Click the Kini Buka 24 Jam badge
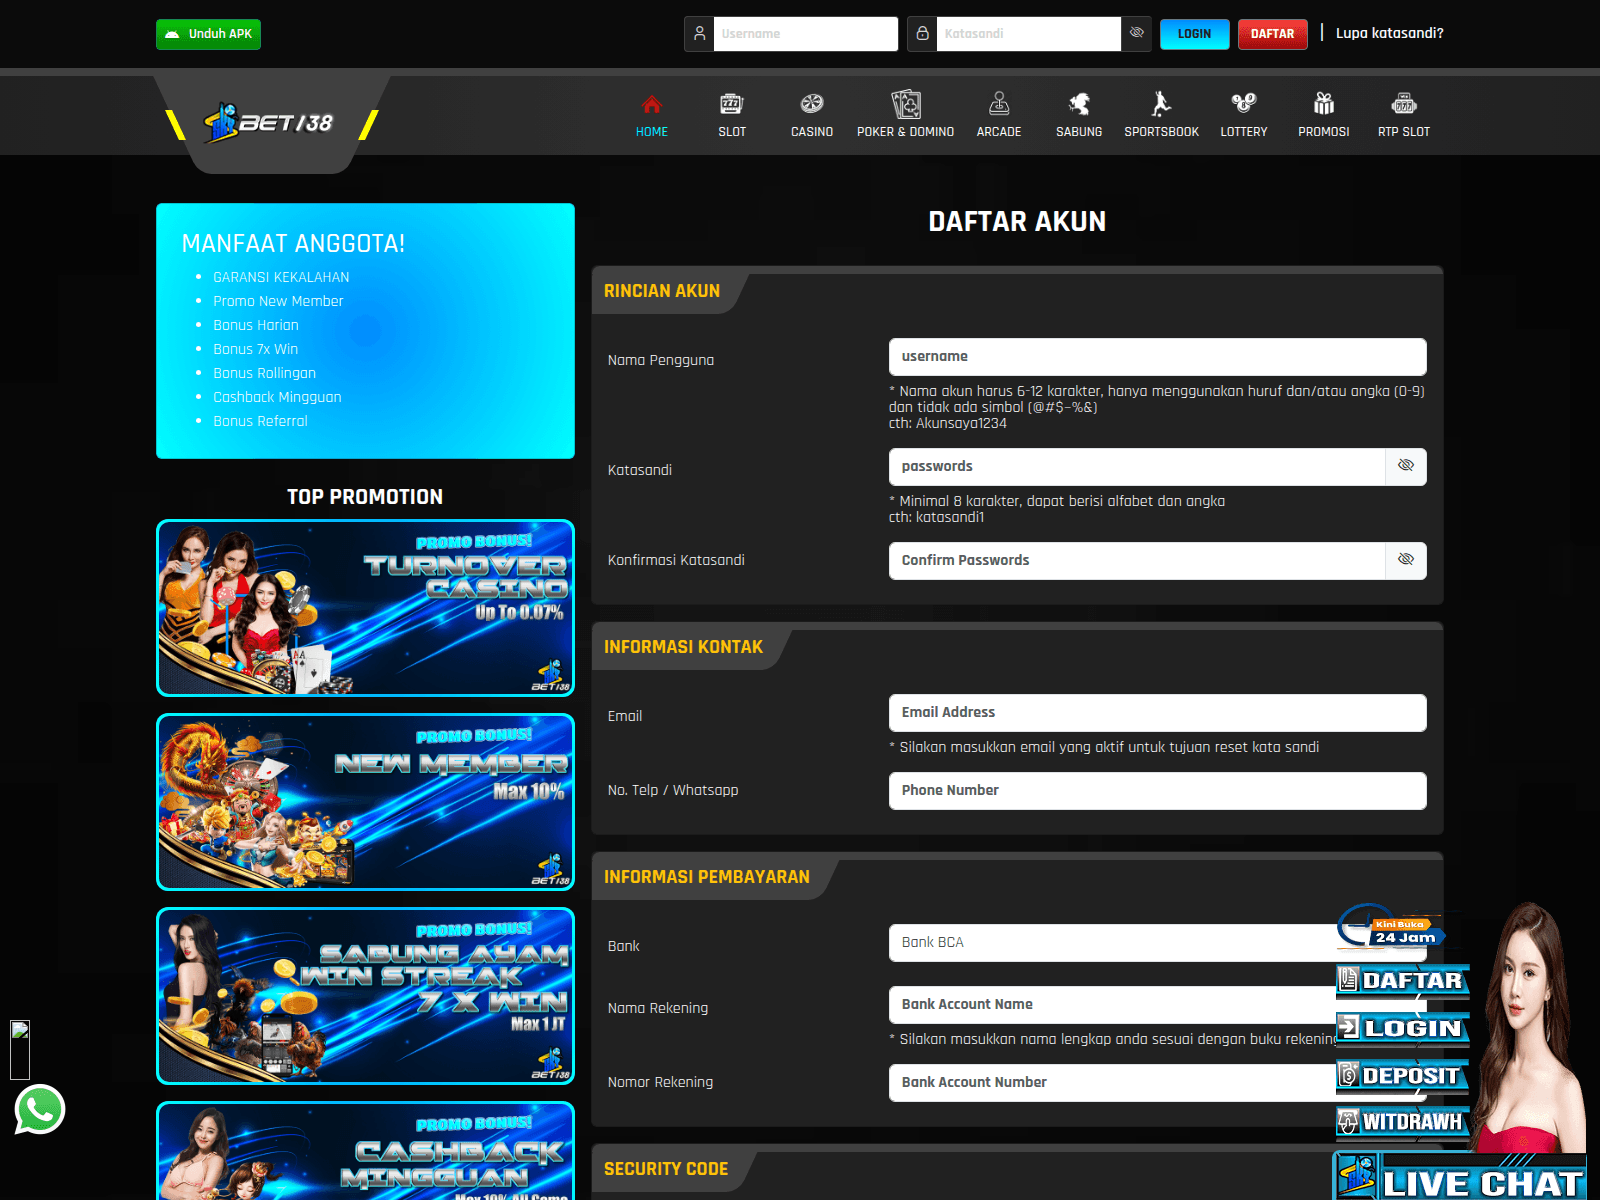This screenshot has height=1200, width=1600. (x=1391, y=926)
